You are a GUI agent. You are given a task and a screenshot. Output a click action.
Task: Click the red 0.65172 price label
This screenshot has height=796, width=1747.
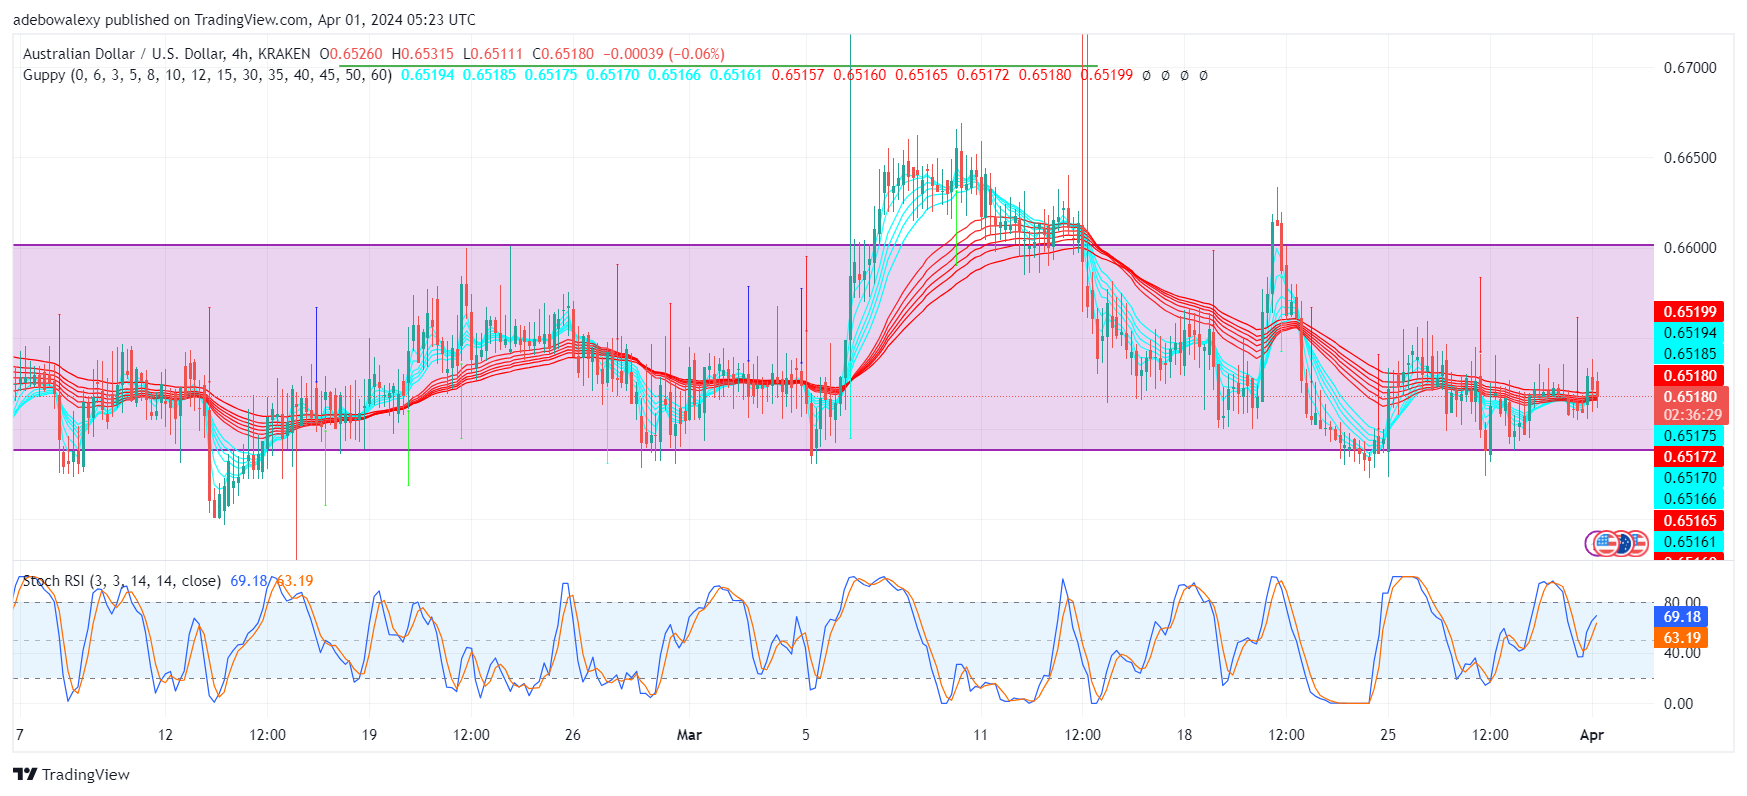click(x=1689, y=457)
